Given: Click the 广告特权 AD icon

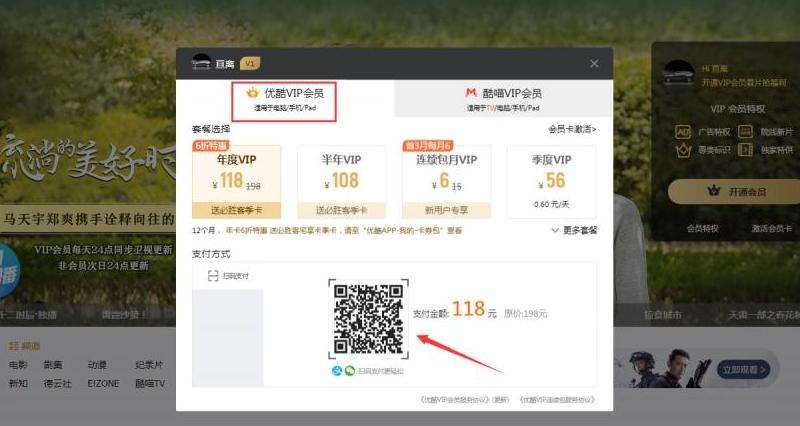Looking at the screenshot, I should coord(684,132).
